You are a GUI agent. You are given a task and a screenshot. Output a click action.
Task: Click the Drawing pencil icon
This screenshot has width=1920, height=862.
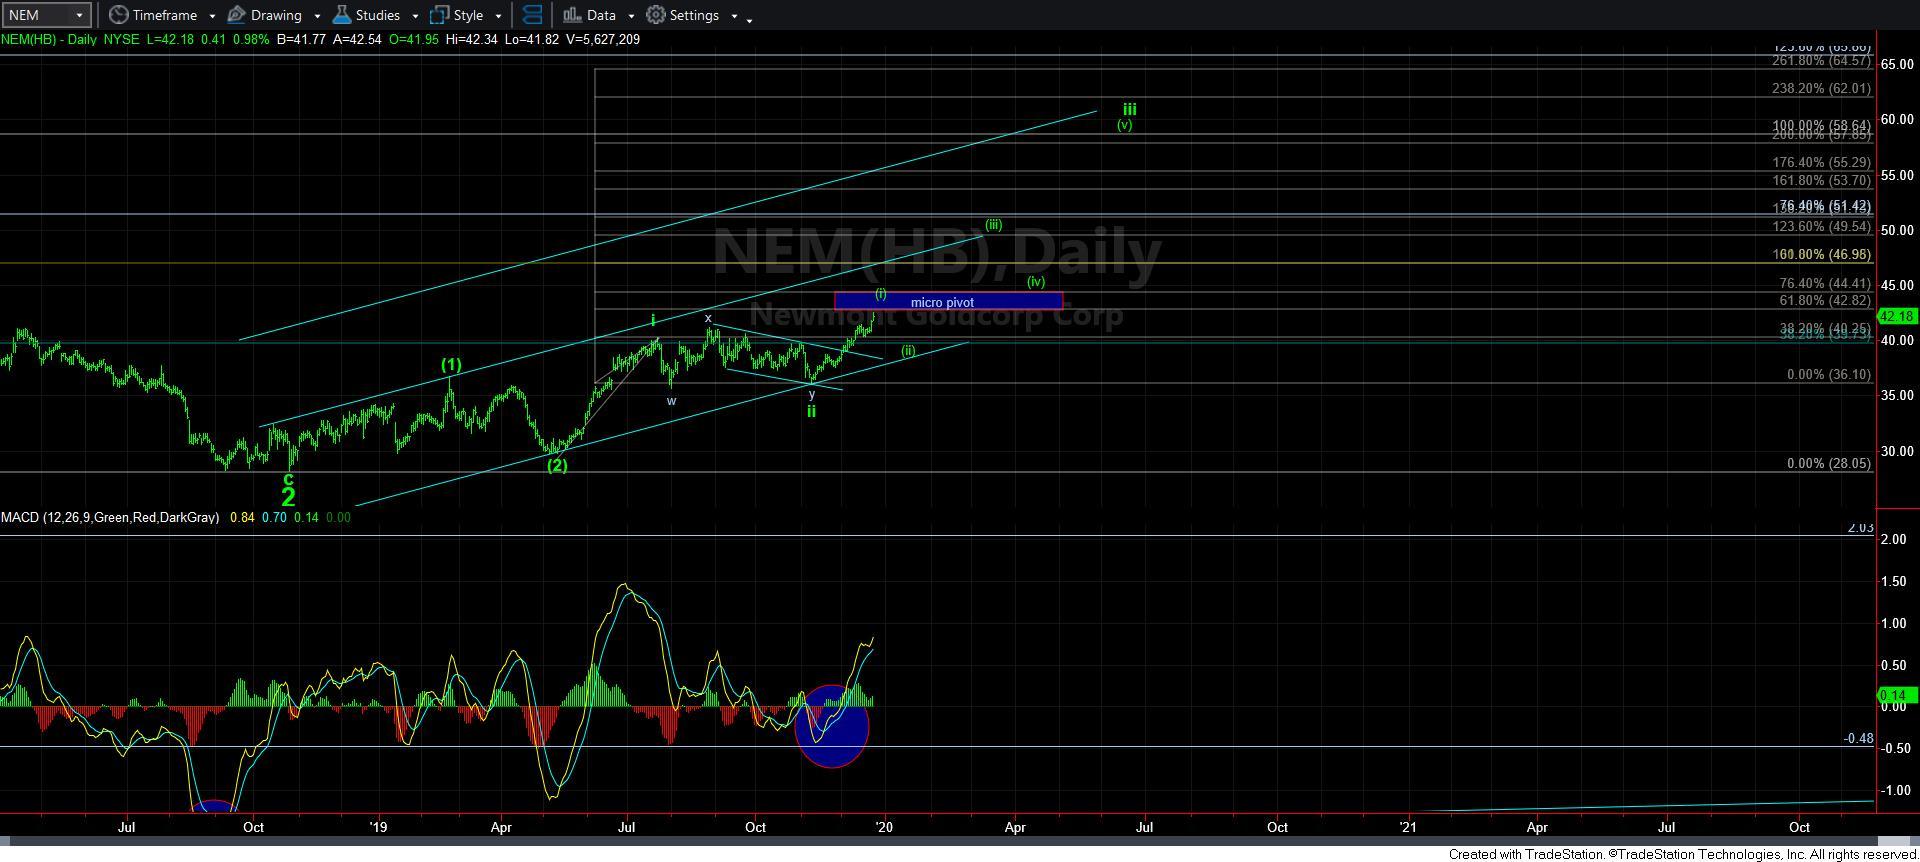237,15
